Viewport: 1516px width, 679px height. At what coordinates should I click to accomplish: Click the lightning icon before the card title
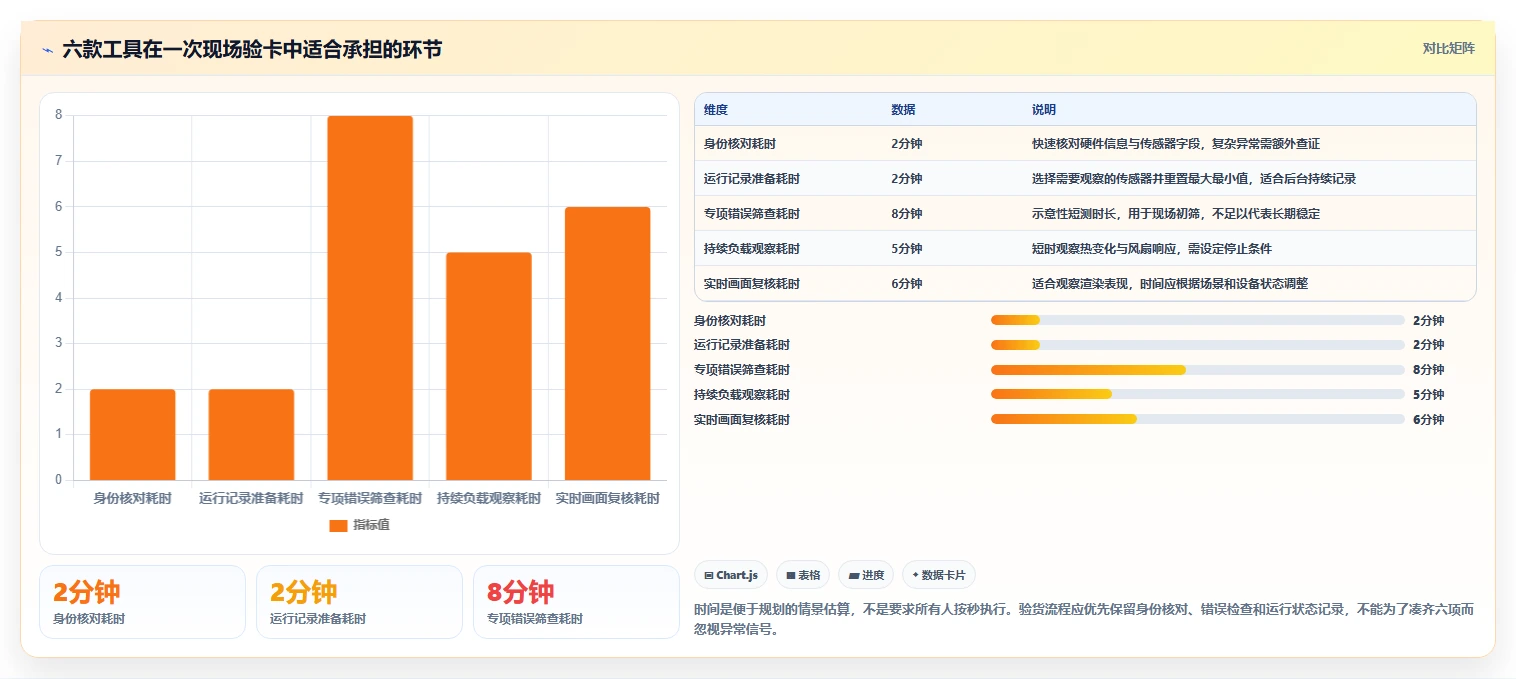click(x=47, y=50)
